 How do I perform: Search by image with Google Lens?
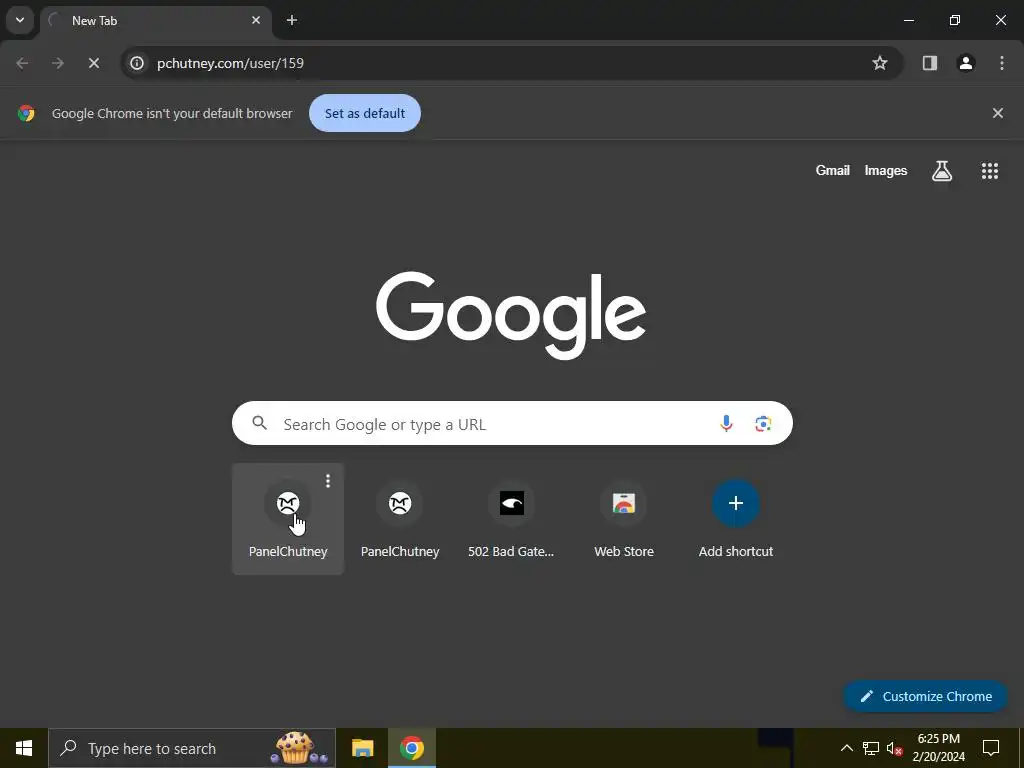coord(763,423)
